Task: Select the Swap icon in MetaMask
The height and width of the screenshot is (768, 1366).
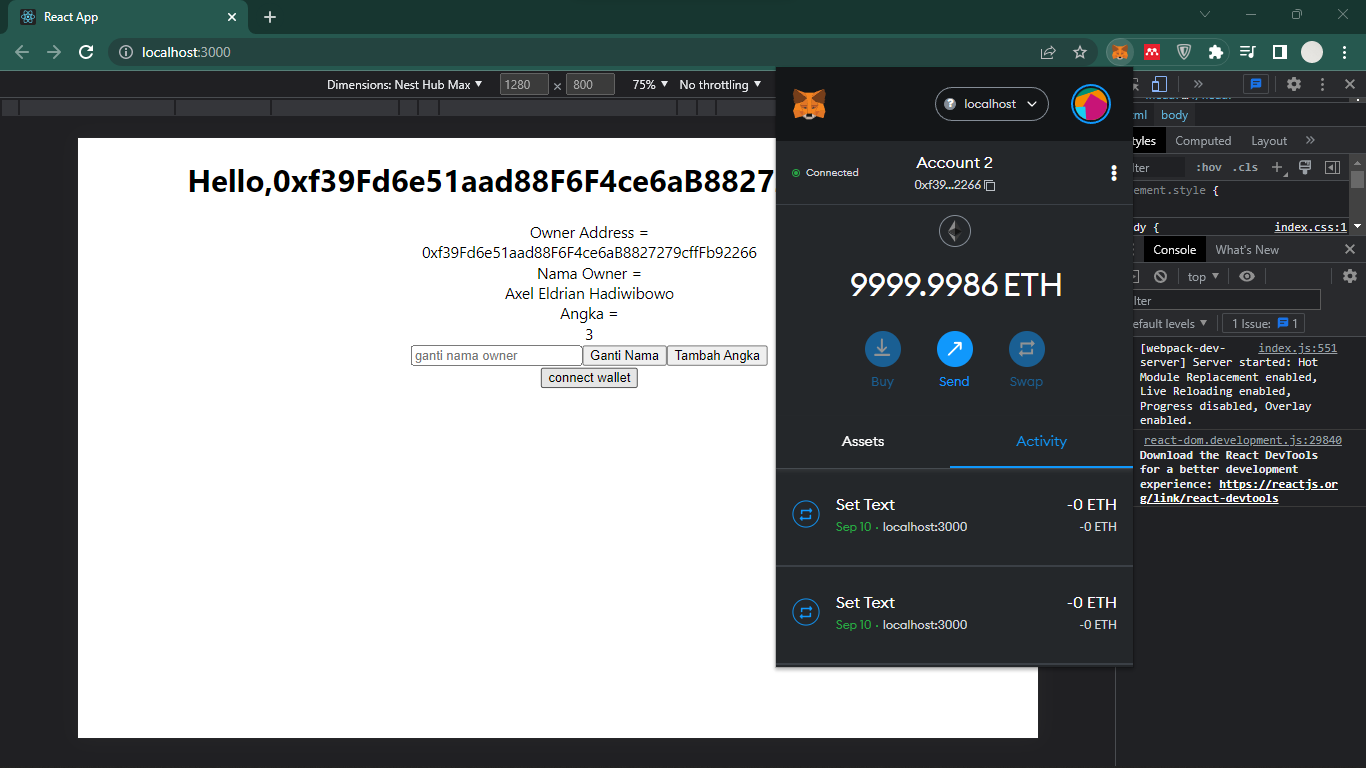Action: (x=1026, y=347)
